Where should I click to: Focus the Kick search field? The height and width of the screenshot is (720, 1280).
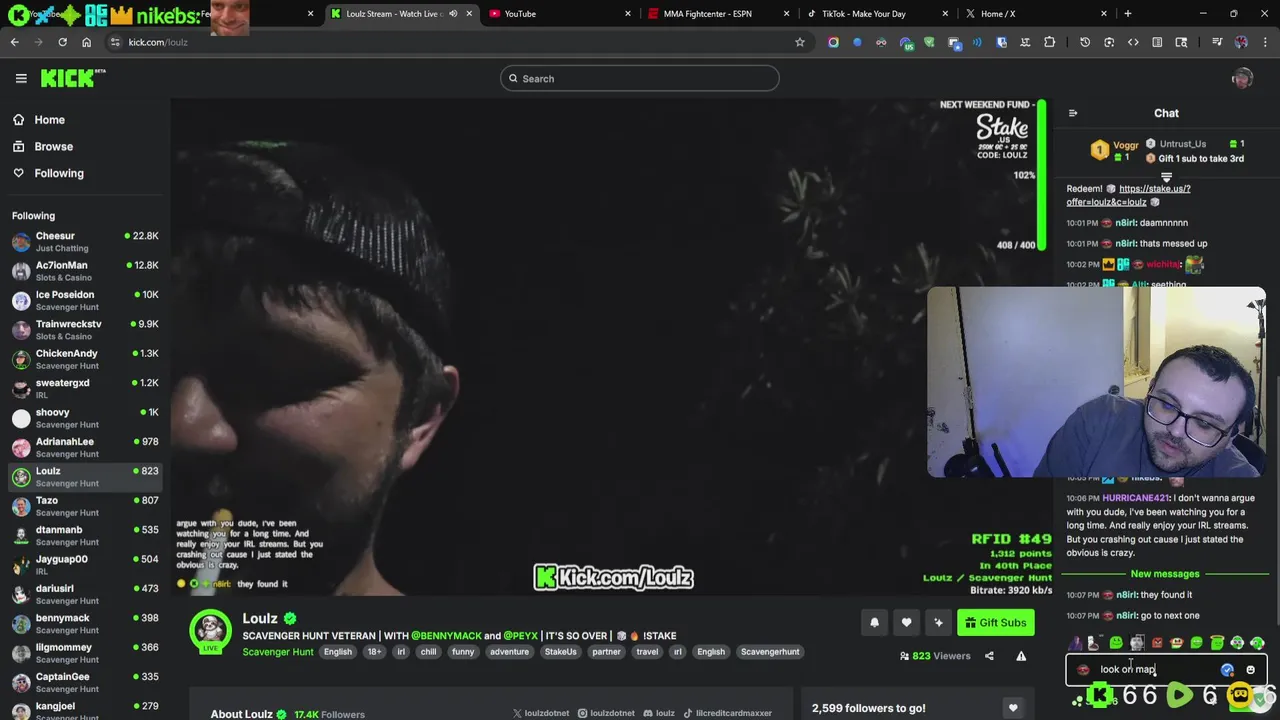640,79
